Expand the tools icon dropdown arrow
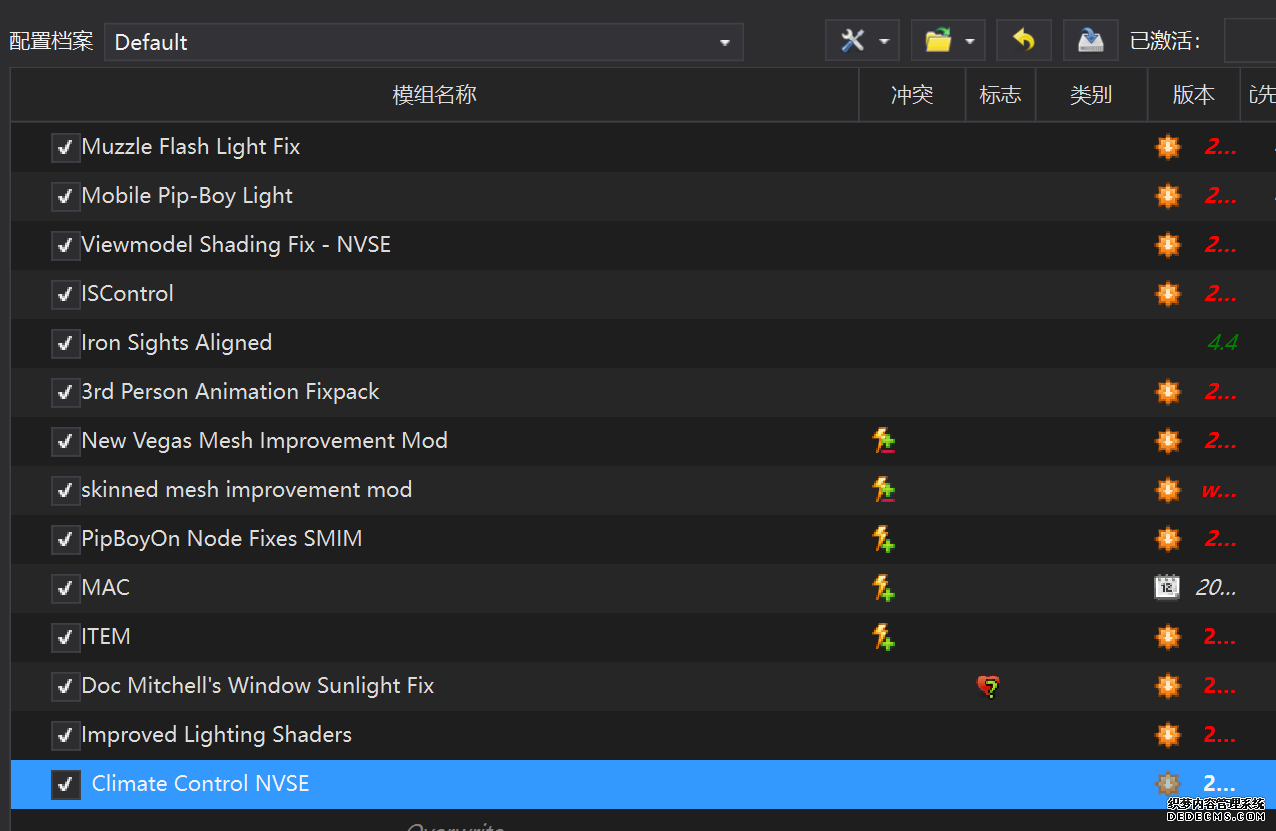The width and height of the screenshot is (1276, 831). pyautogui.click(x=884, y=42)
